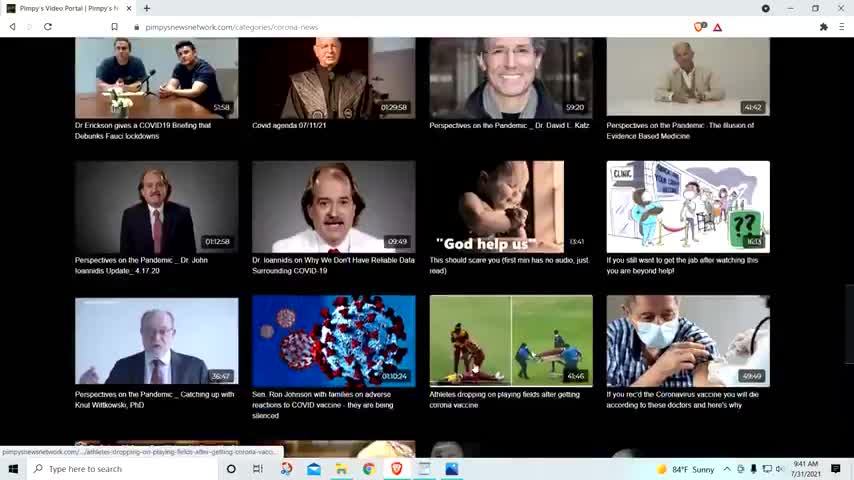This screenshot has height=480, width=854.
Task: Open Cortana circle icon in taskbar
Action: point(231,469)
